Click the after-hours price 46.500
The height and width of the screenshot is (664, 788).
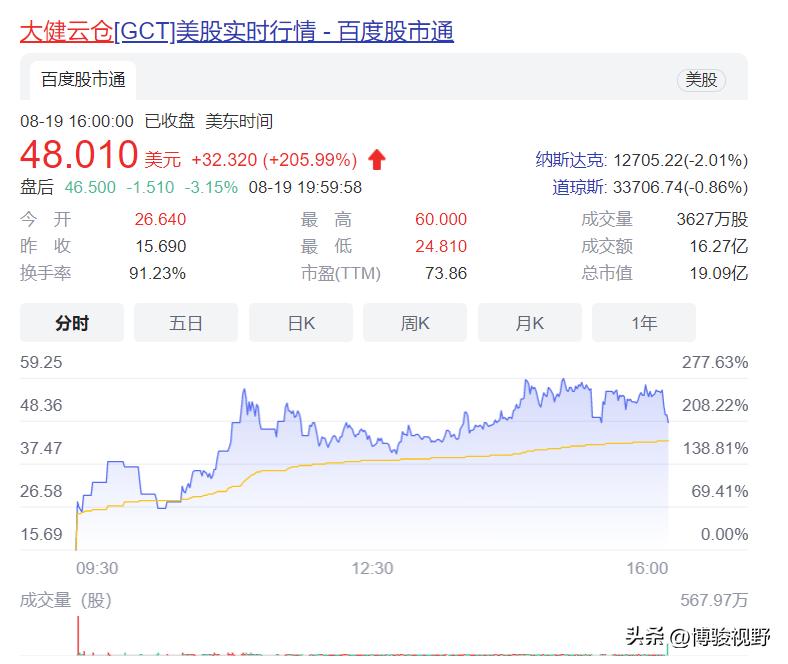pyautogui.click(x=90, y=187)
